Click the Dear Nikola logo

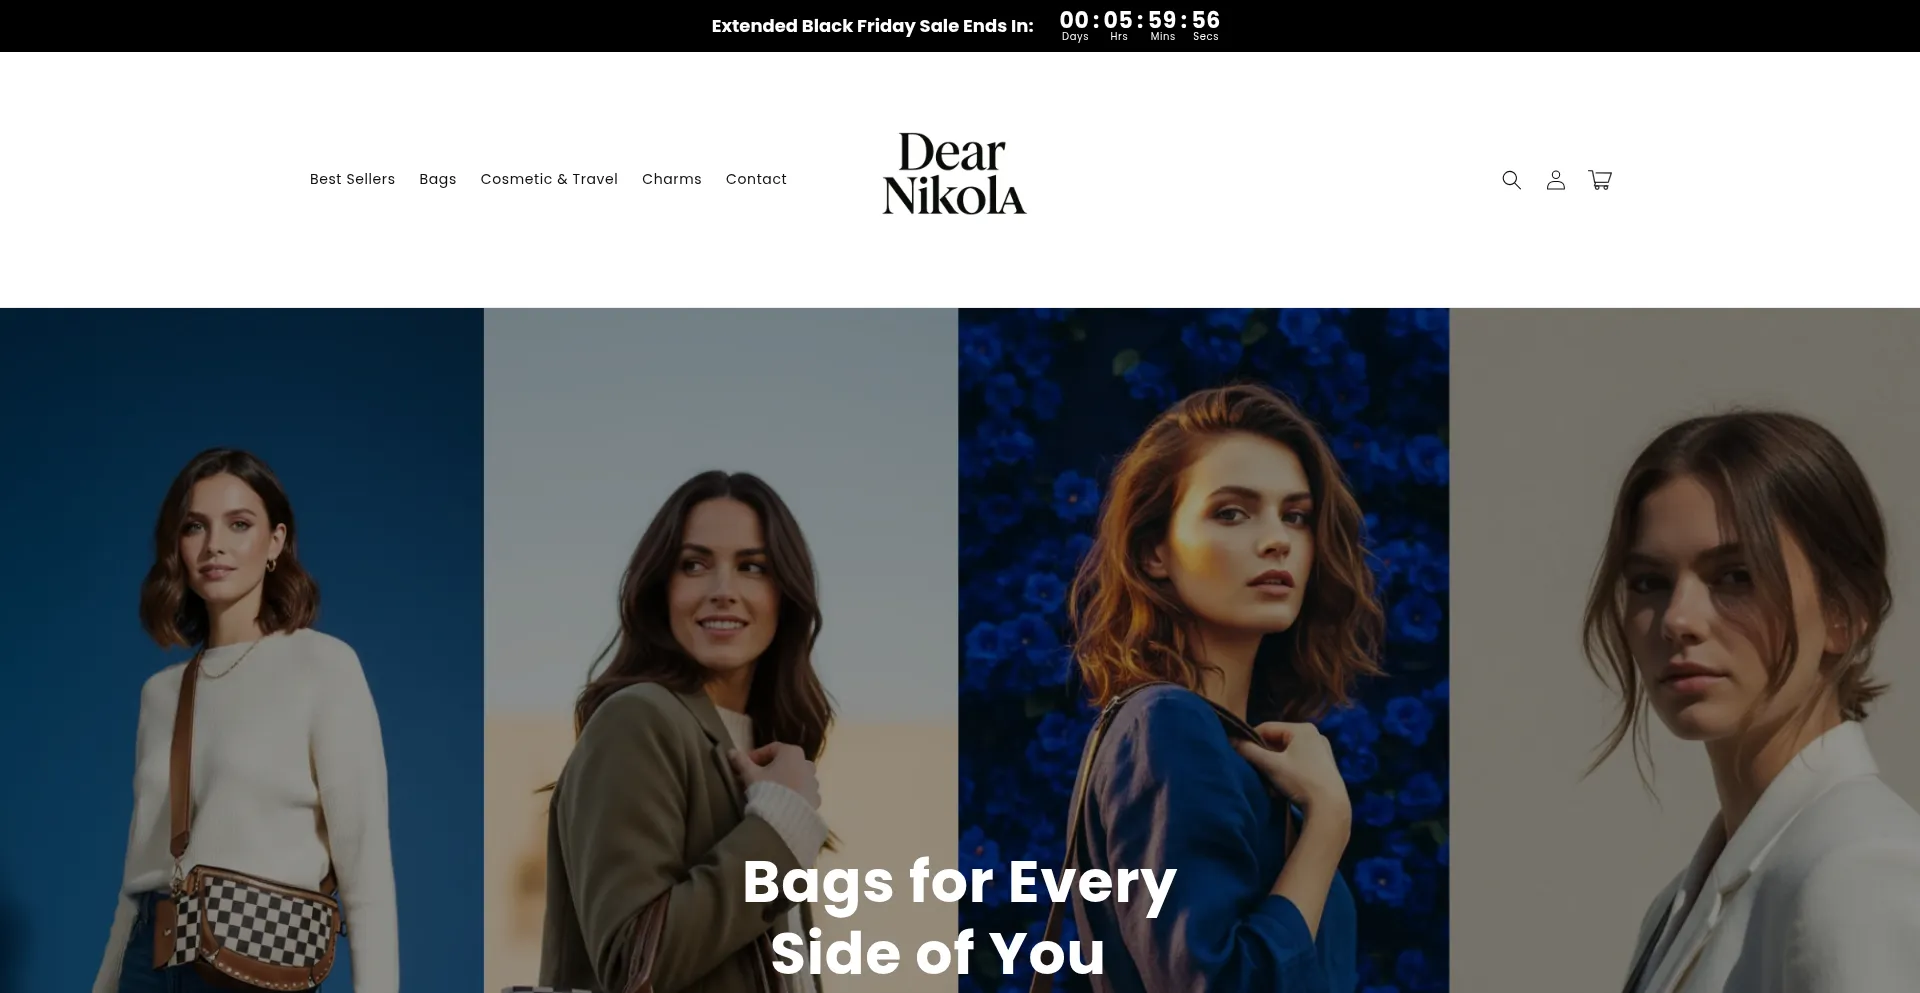[x=954, y=174]
